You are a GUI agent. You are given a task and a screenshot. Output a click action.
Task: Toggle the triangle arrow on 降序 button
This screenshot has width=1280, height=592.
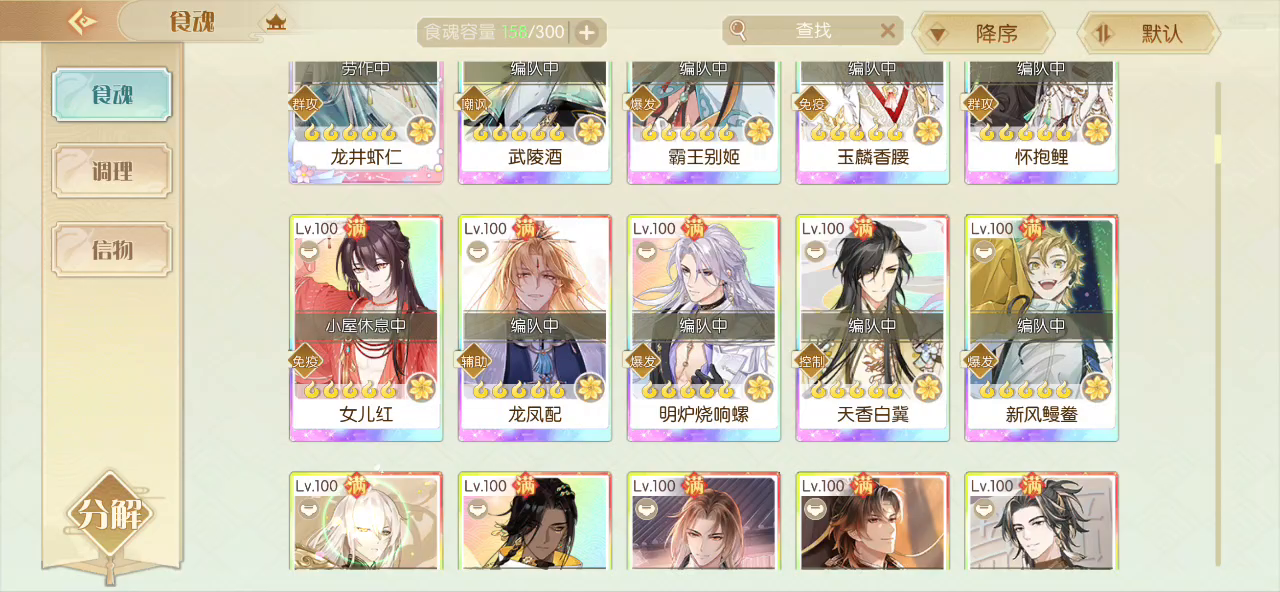pos(937,35)
